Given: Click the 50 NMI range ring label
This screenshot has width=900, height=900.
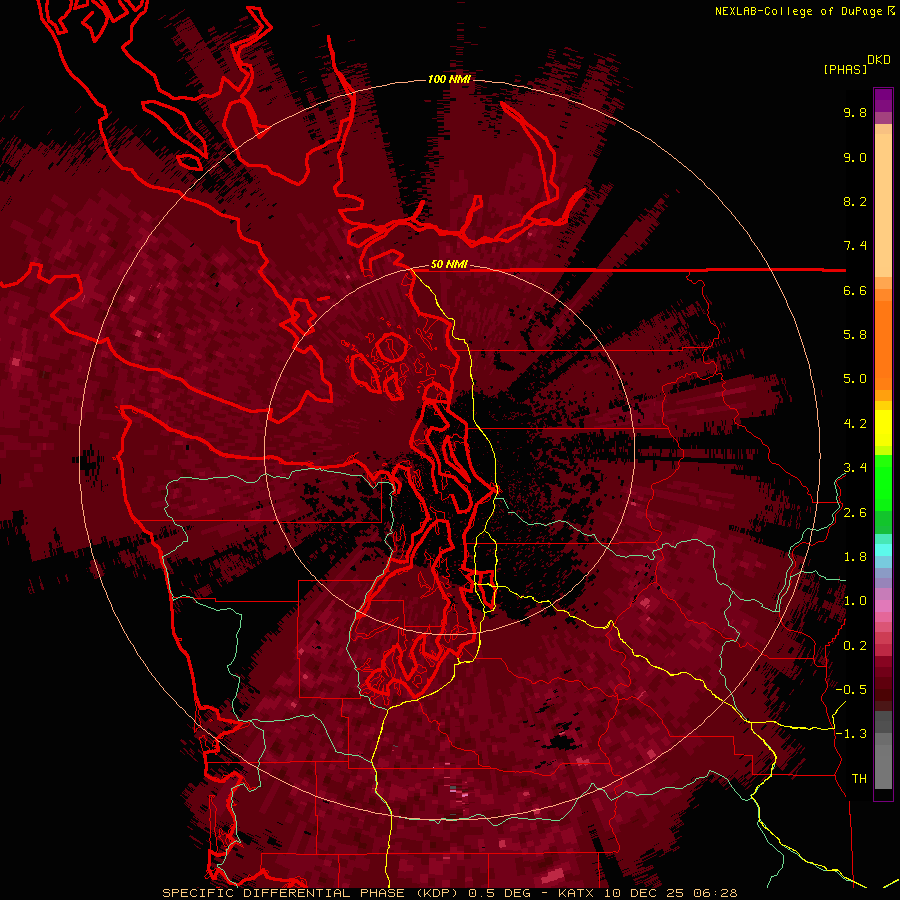Looking at the screenshot, I should (449, 265).
